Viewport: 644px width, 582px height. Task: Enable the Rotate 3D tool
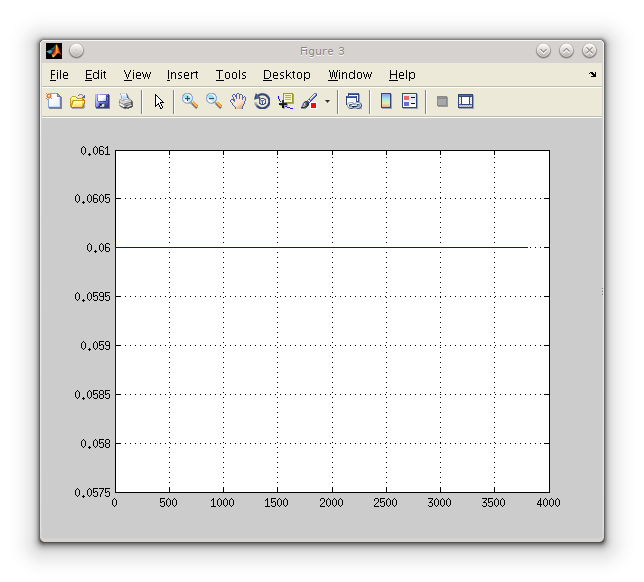click(262, 101)
